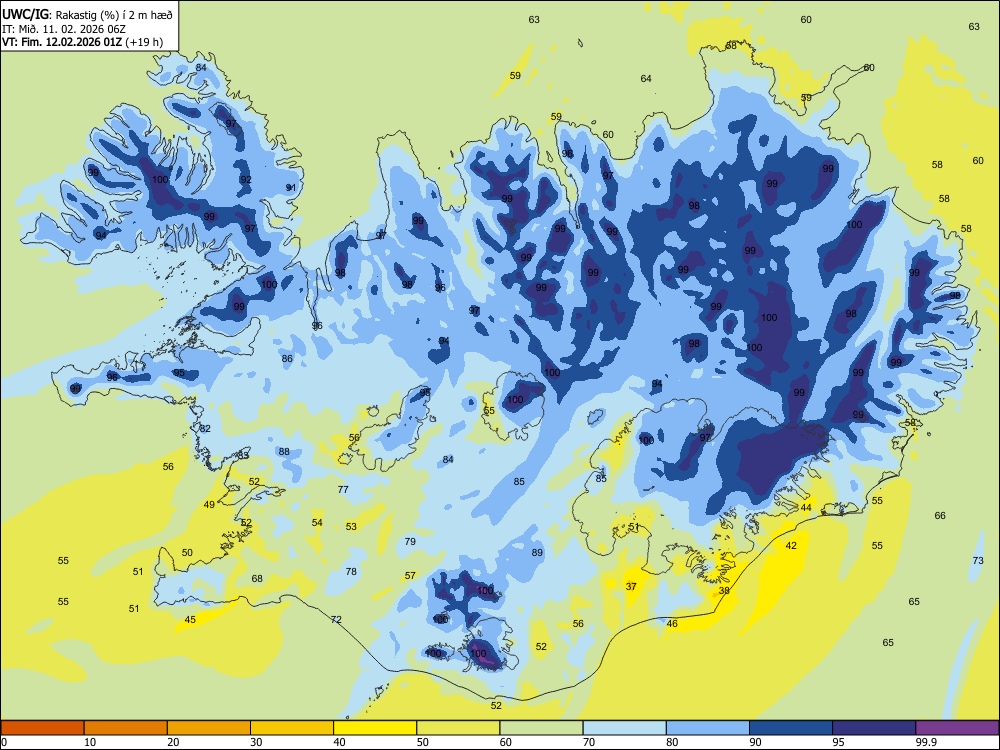Screen dimensions: 1000x750
Task: Click the 60–70 light green legend swatch
Action: point(541,728)
